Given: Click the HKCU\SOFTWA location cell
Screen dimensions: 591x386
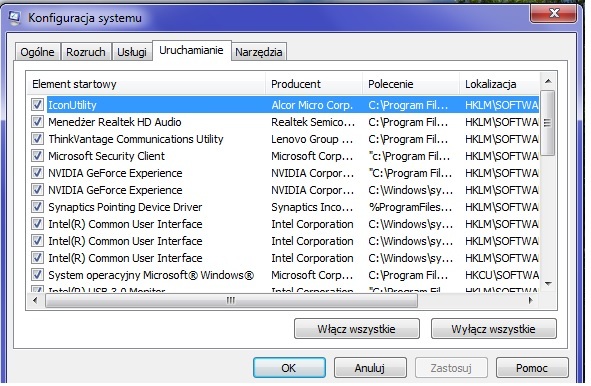Looking at the screenshot, I should 502,275.
